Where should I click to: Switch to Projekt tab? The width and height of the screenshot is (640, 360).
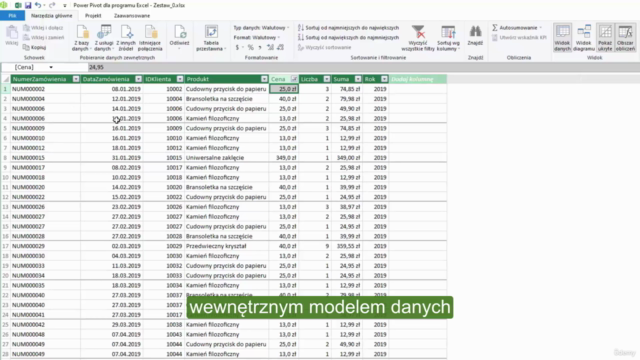point(93,16)
